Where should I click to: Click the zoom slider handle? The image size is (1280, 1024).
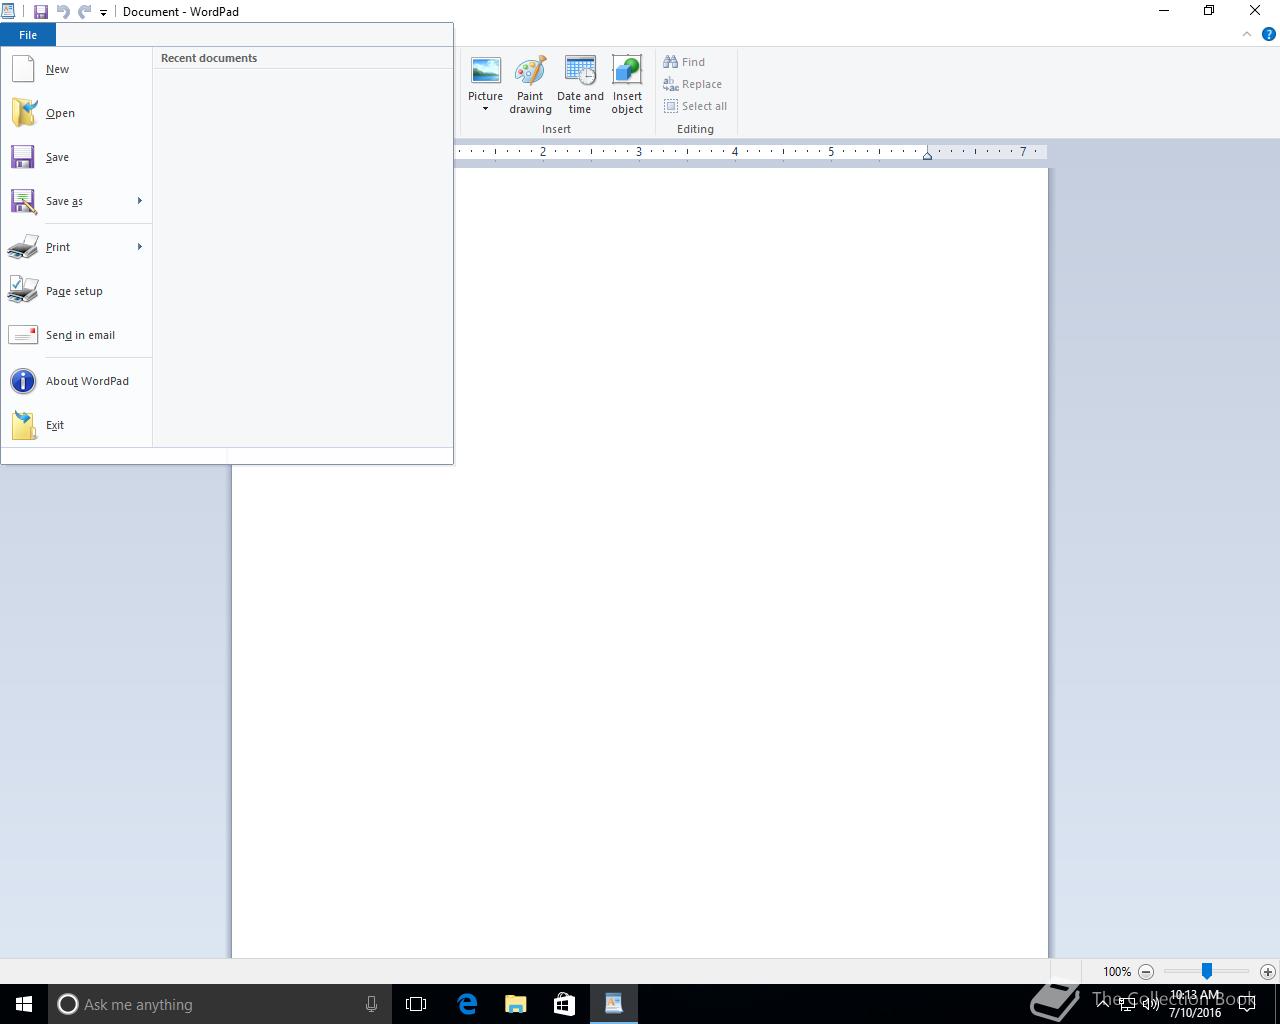1207,971
